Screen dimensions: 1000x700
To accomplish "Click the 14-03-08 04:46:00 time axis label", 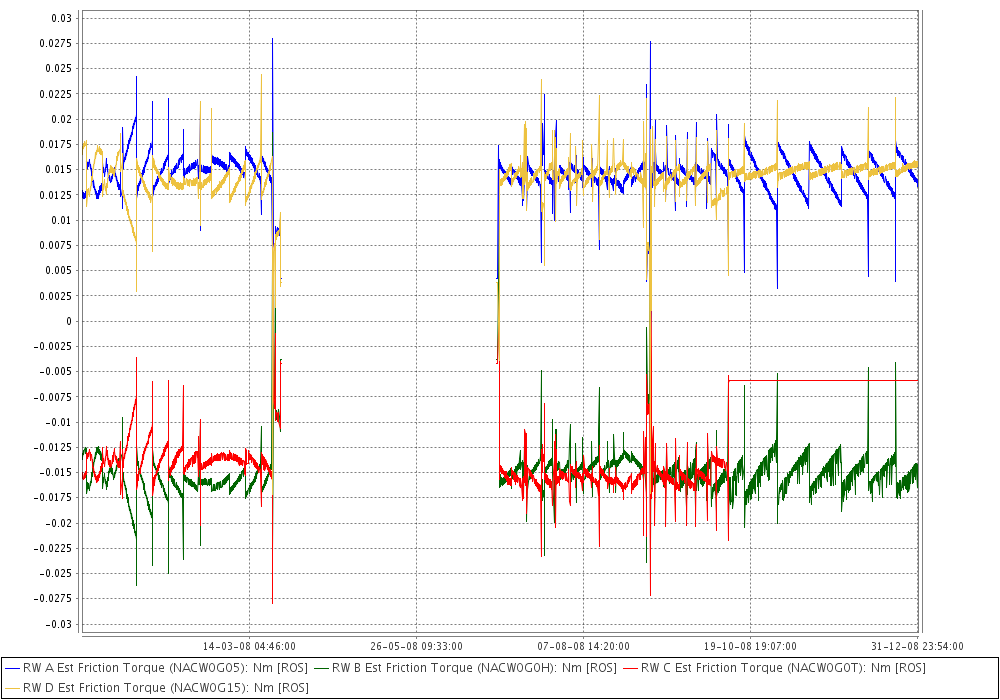I will (249, 646).
